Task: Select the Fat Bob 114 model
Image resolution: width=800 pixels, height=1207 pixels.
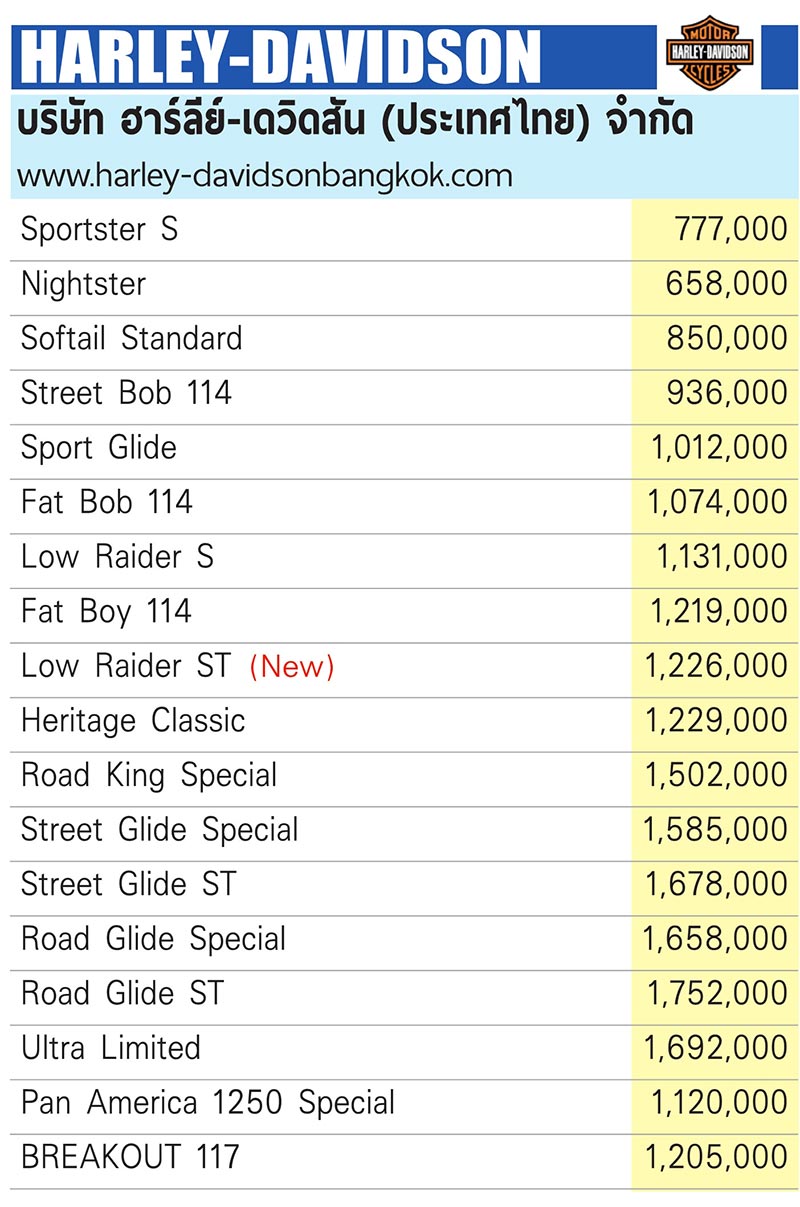Action: tap(107, 502)
